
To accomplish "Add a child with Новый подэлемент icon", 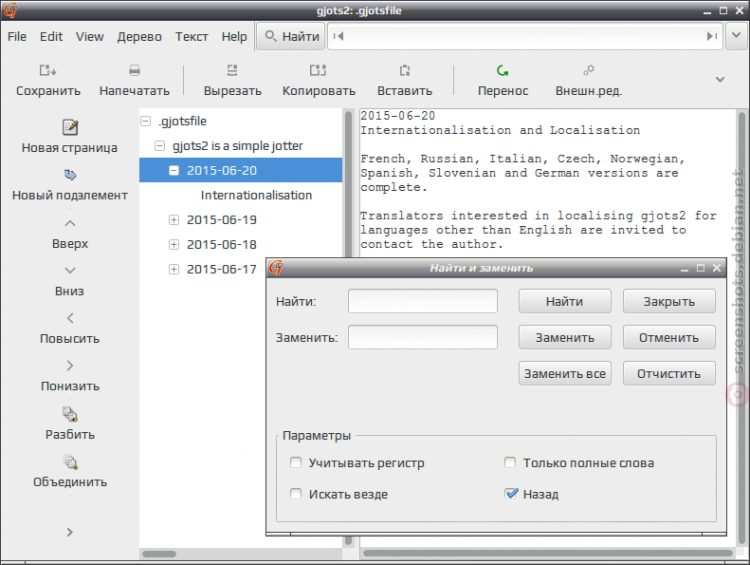I will point(70,175).
